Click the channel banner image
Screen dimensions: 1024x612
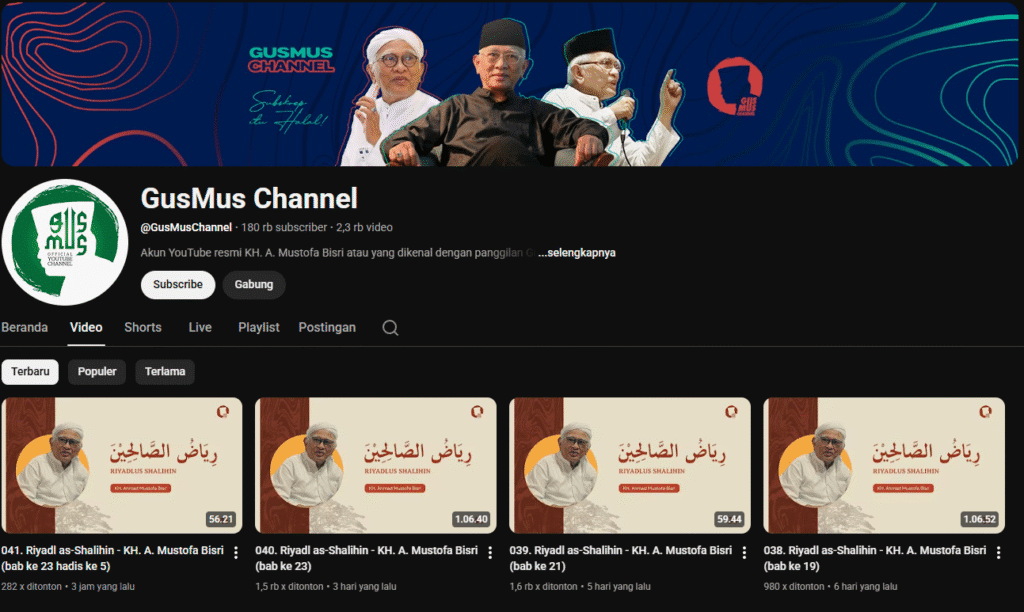pyautogui.click(x=510, y=84)
